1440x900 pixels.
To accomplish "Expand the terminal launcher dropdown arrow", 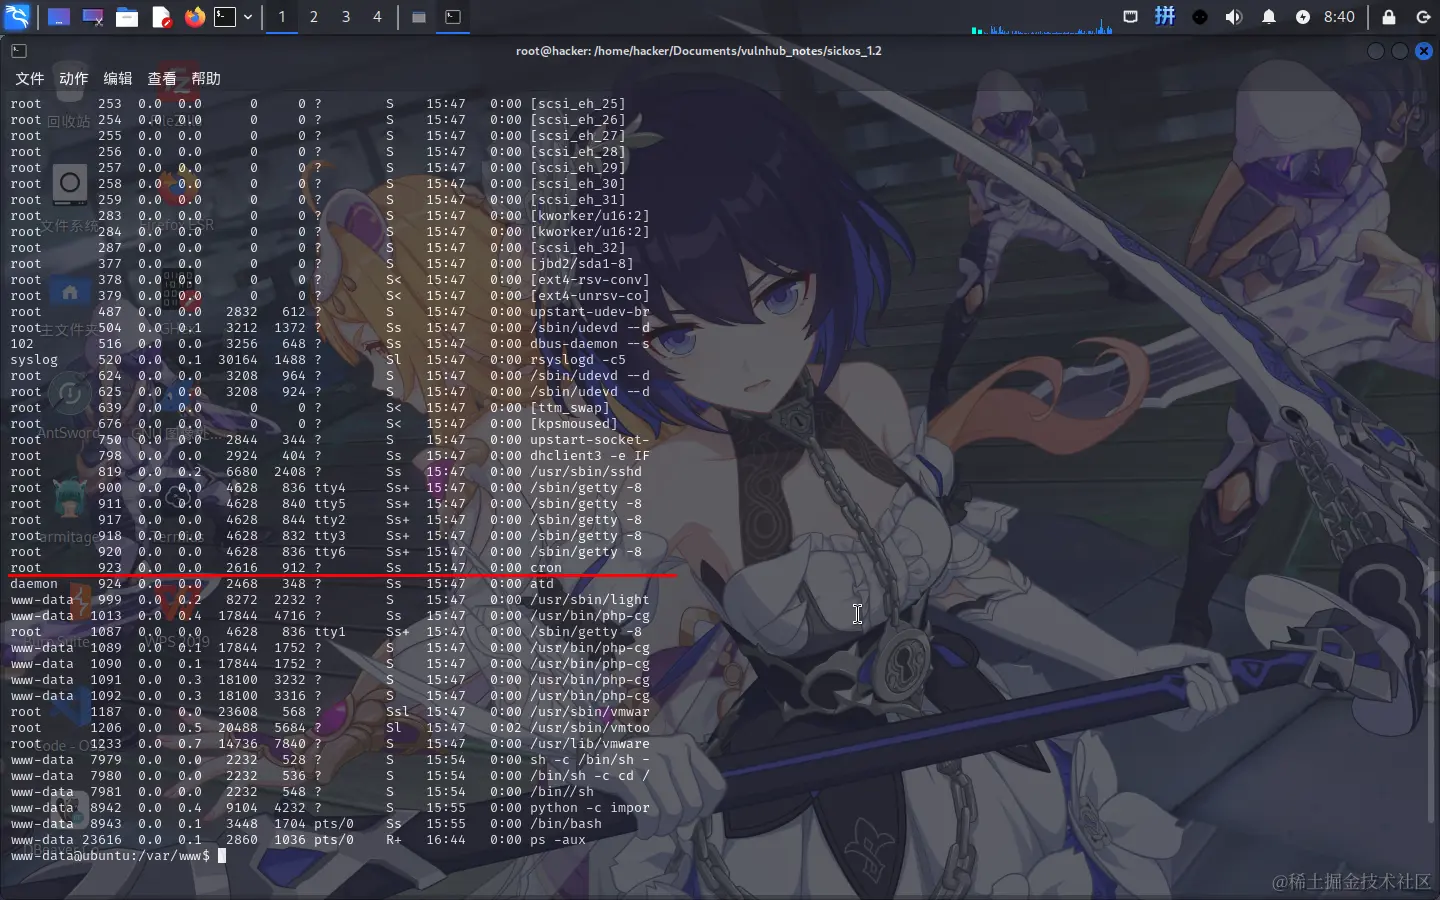I will [248, 17].
